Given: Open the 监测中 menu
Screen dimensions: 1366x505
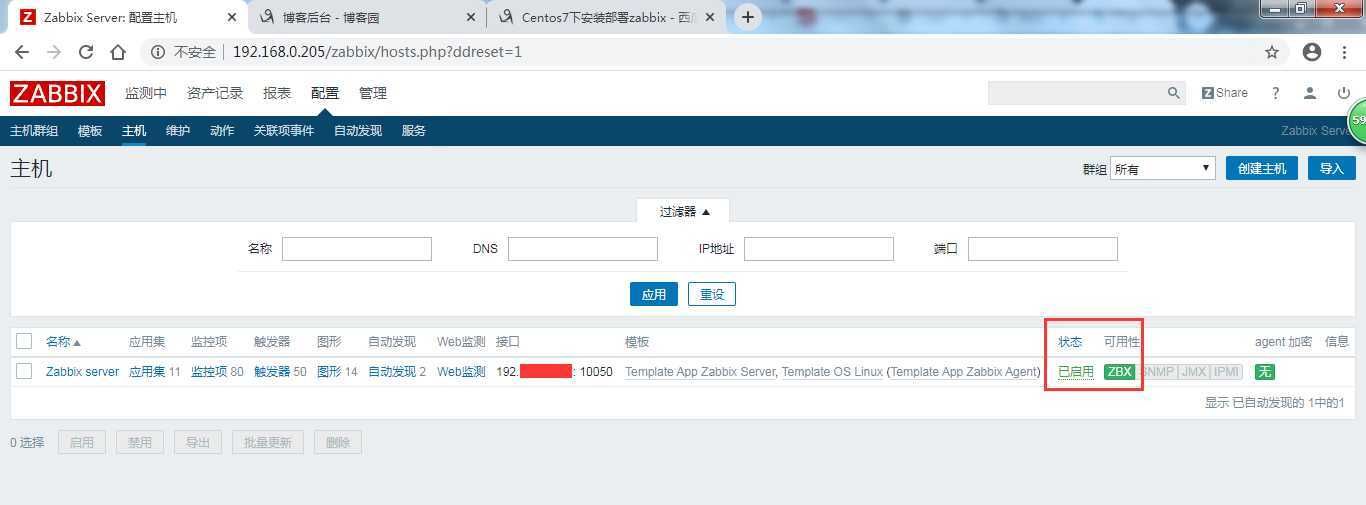Looking at the screenshot, I should tap(146, 93).
